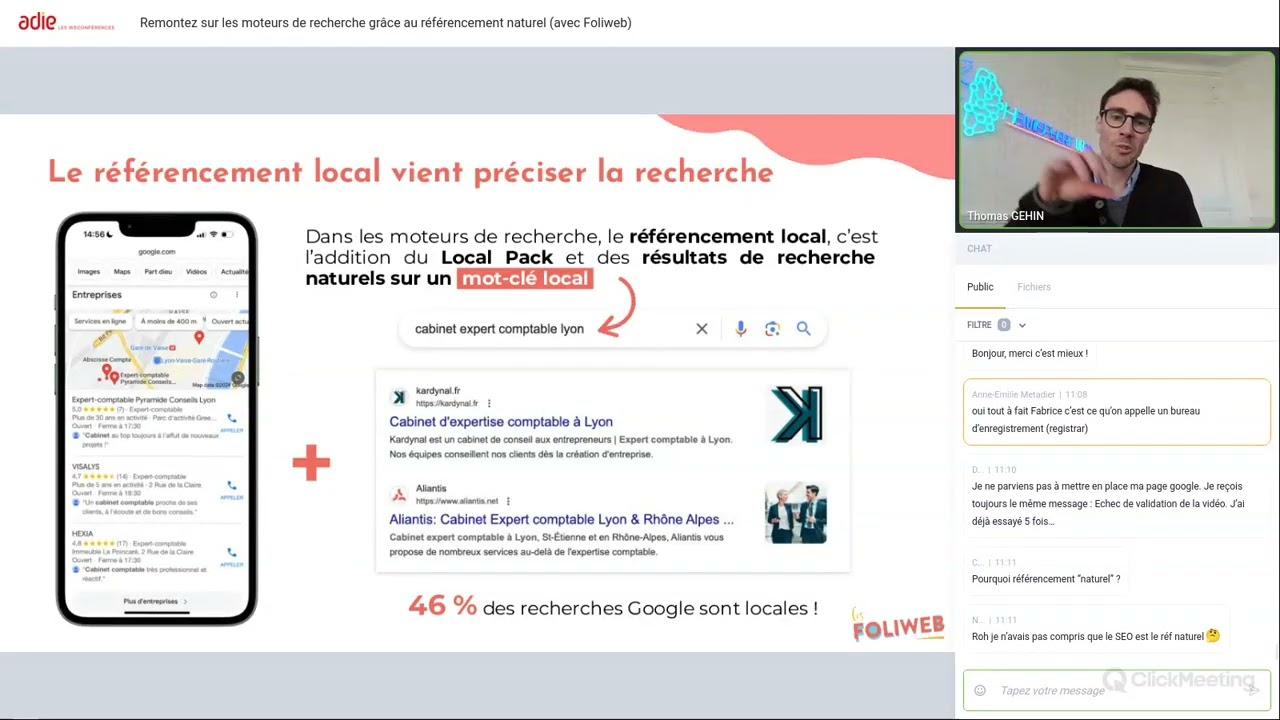The image size is (1280, 720).
Task: Expand the FILTRE dropdown chevron
Action: click(1022, 325)
